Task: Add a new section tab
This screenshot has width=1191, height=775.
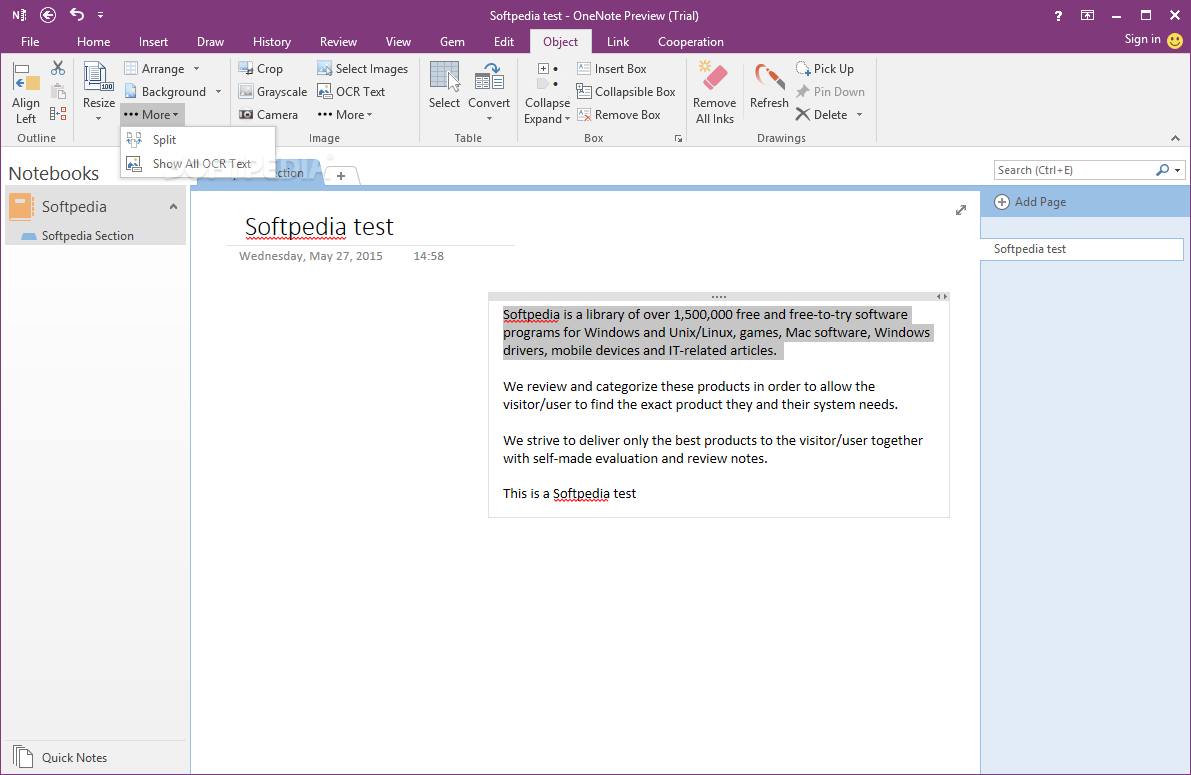Action: point(341,176)
